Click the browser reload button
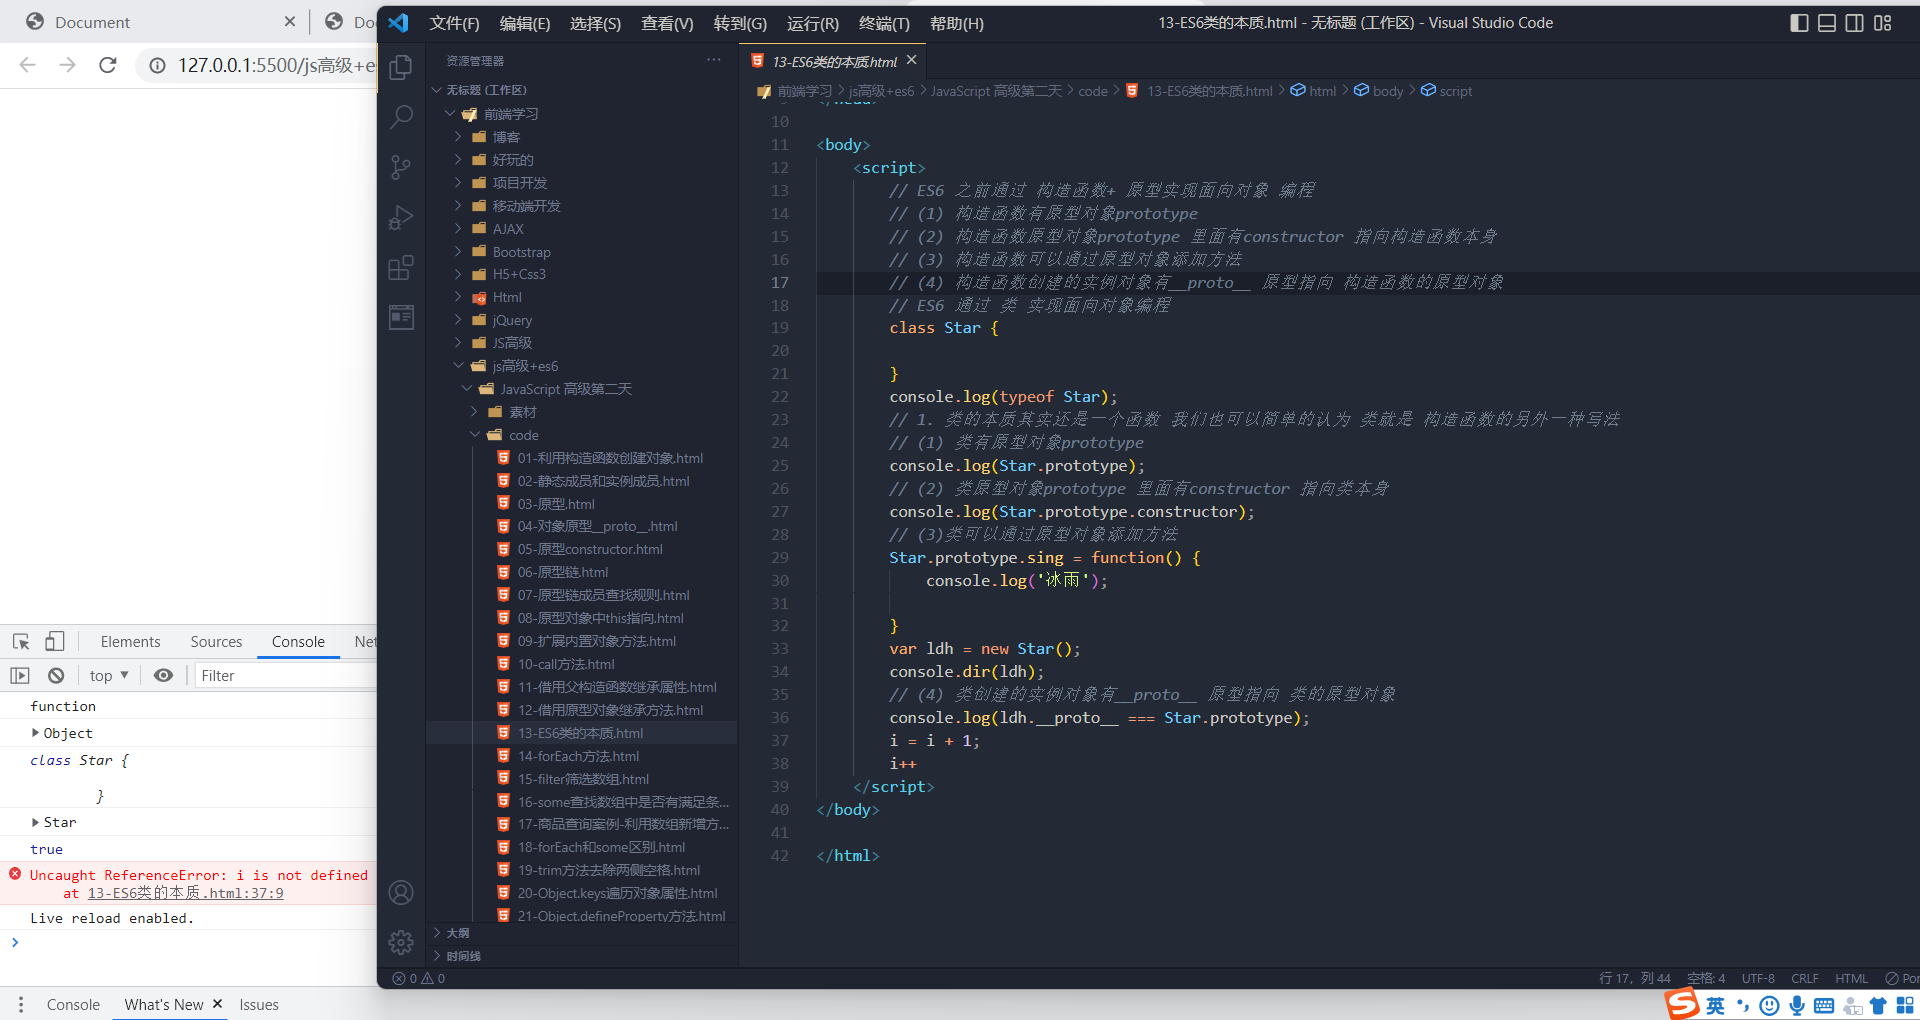This screenshot has width=1920, height=1020. pos(108,65)
